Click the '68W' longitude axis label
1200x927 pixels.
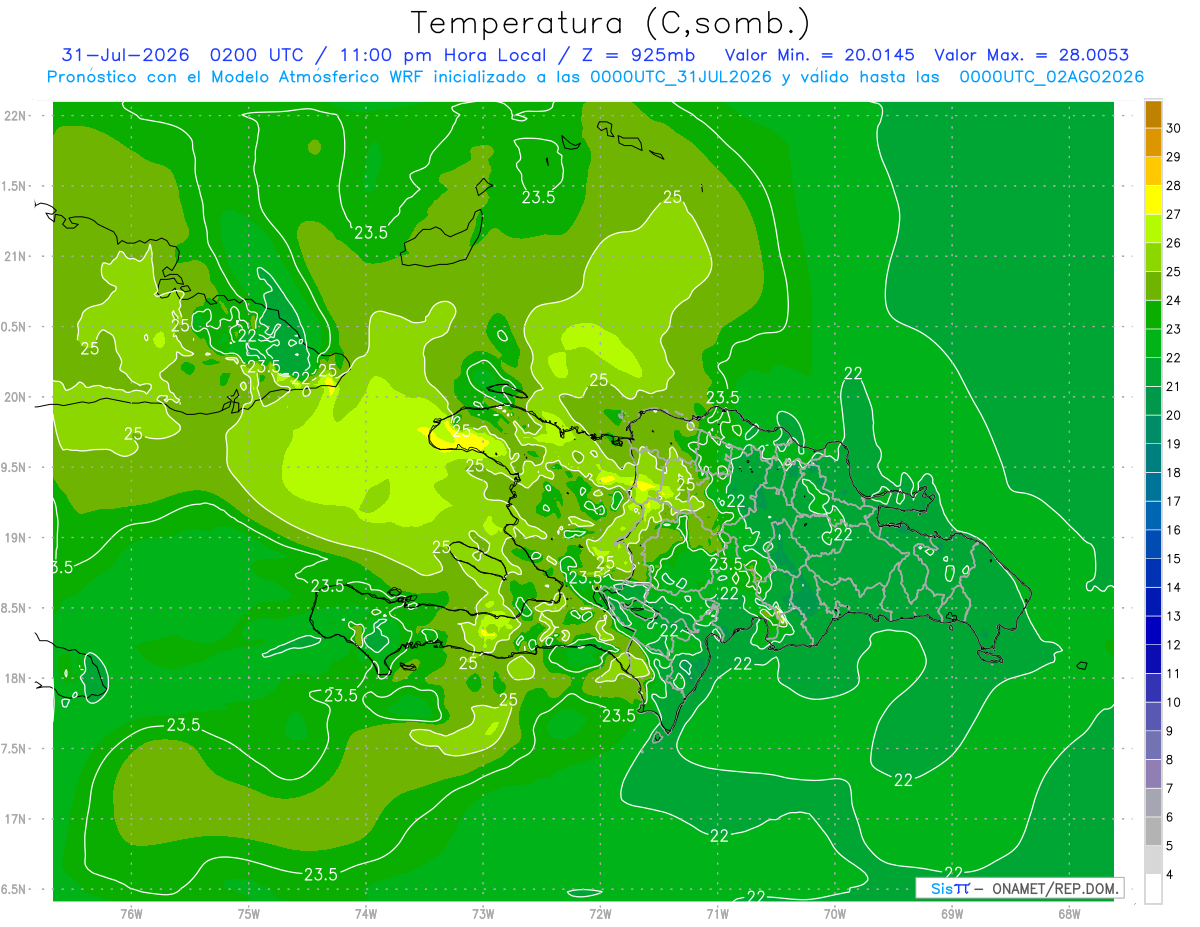(1069, 913)
